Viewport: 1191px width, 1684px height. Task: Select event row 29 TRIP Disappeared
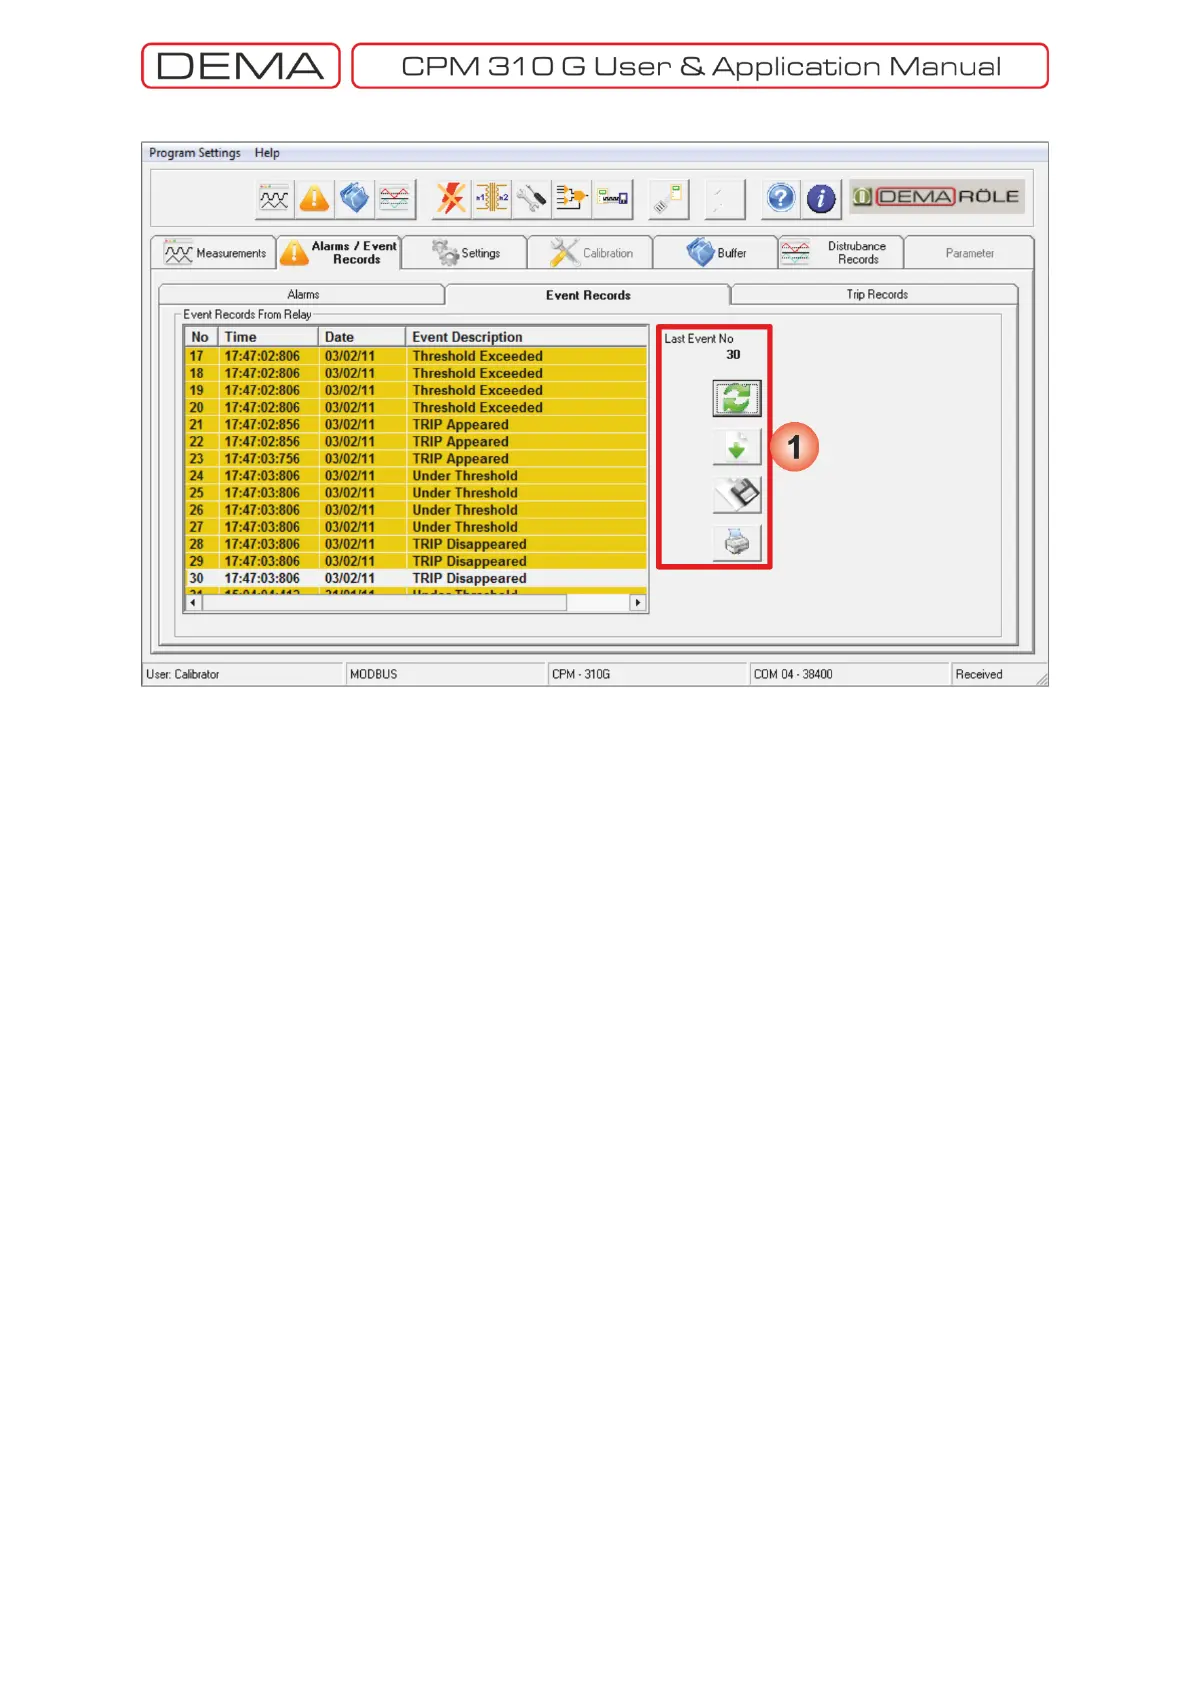click(x=416, y=561)
